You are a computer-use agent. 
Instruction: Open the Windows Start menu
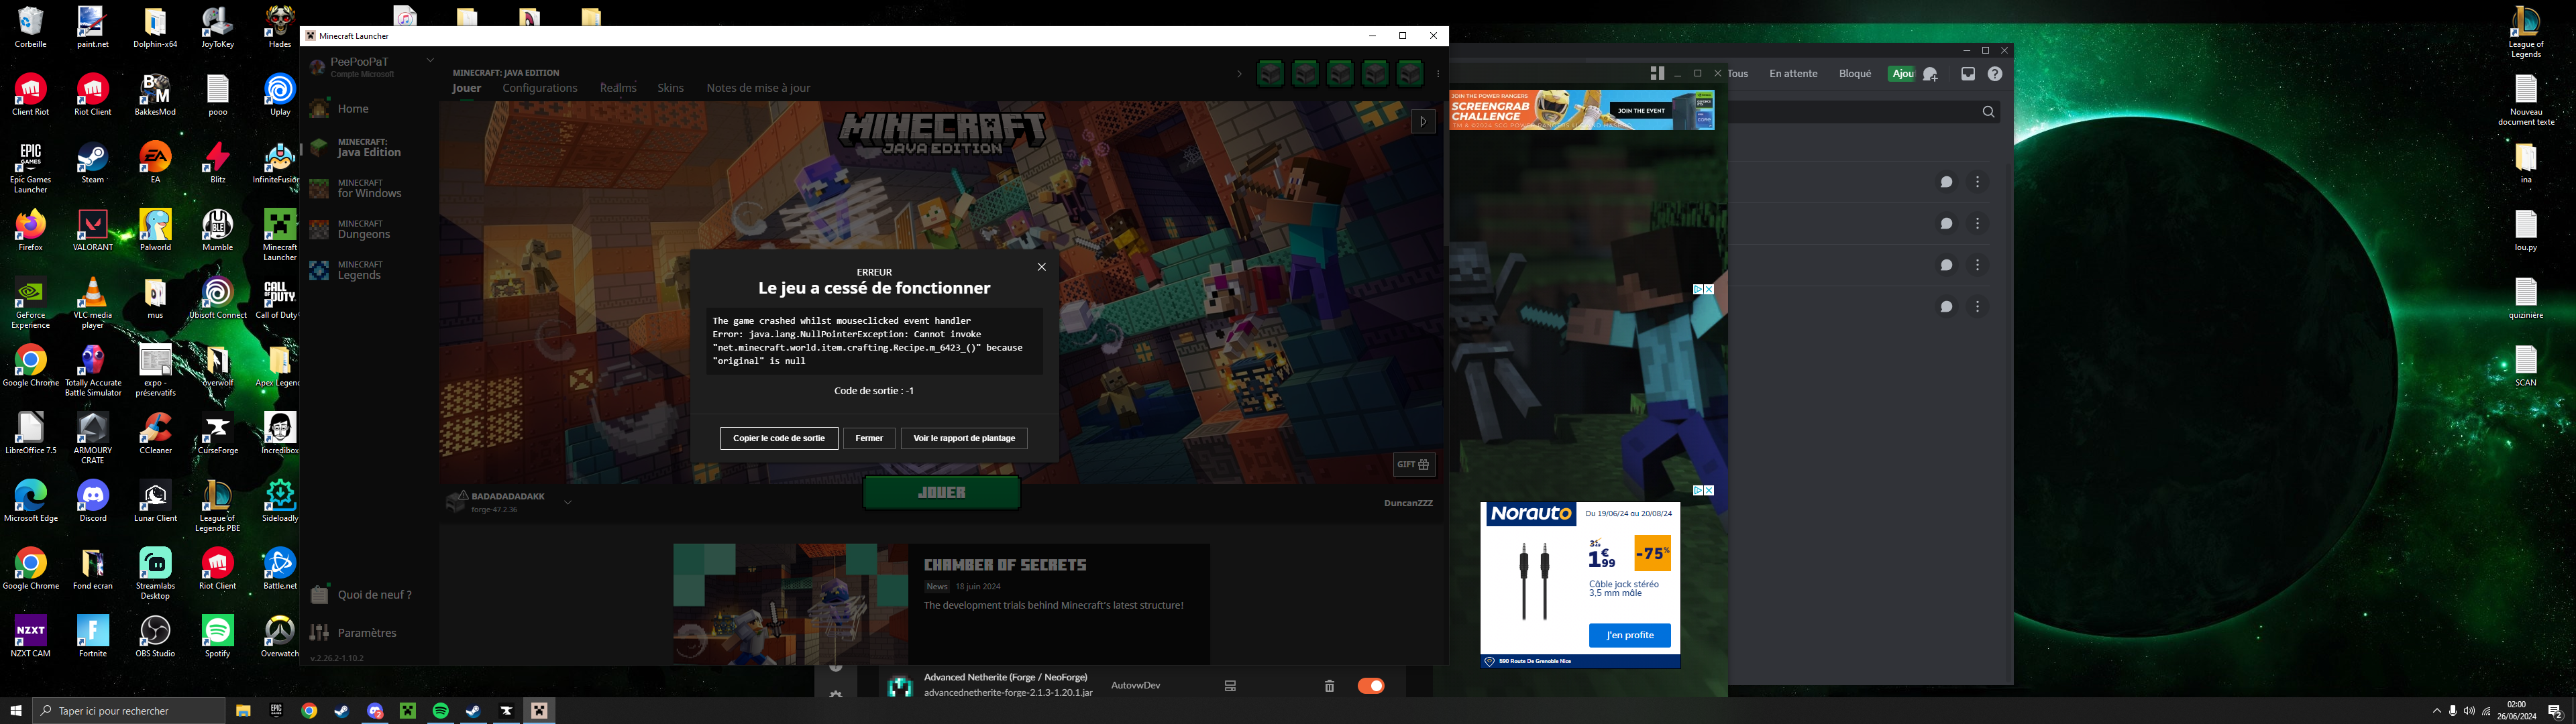(x=16, y=711)
